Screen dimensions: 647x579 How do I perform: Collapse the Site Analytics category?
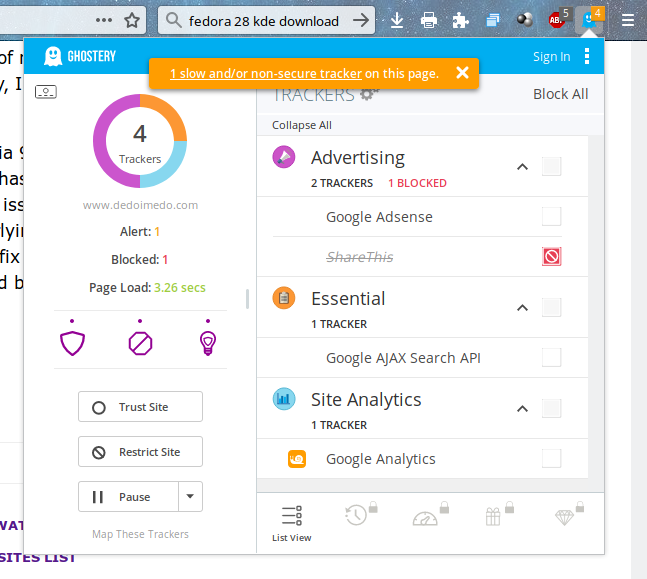point(522,409)
